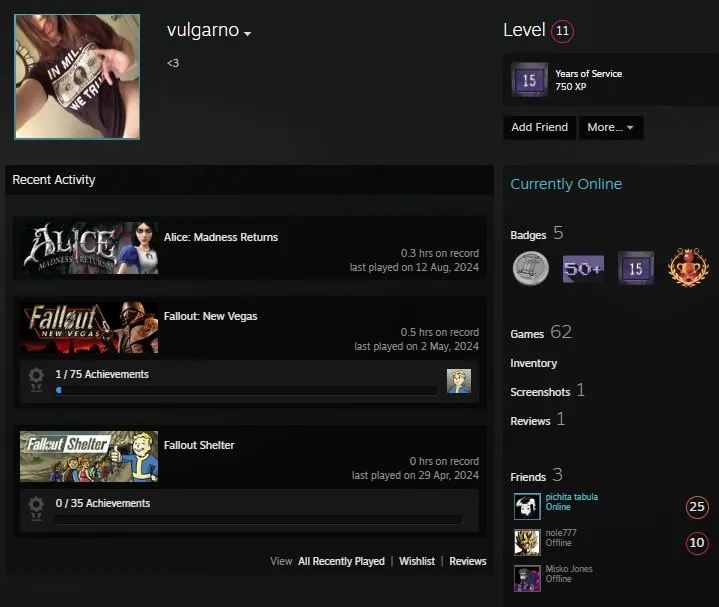Select the <3 profile summary text

[x=173, y=63]
